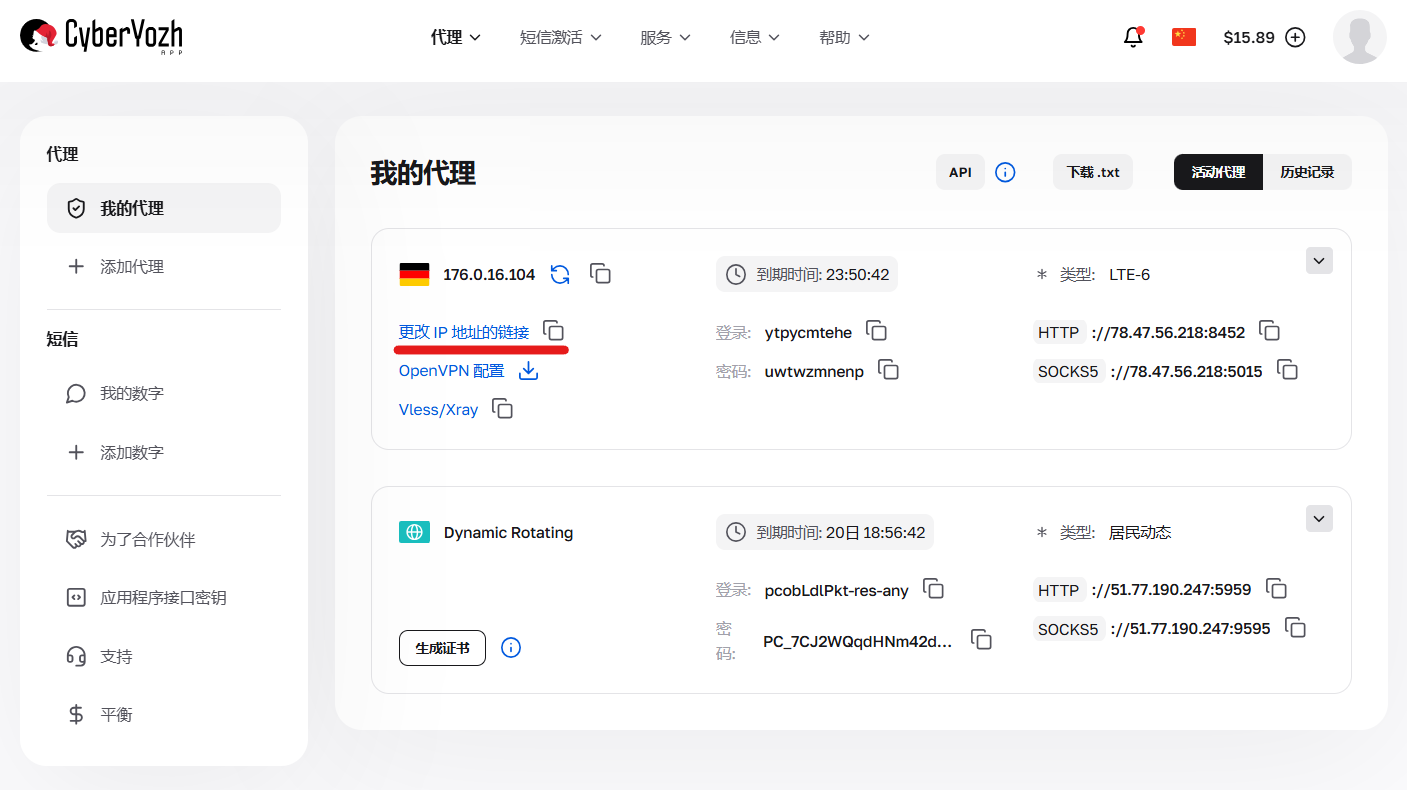Switch to 历史记录 tab
This screenshot has width=1407, height=790.
[x=1308, y=171]
